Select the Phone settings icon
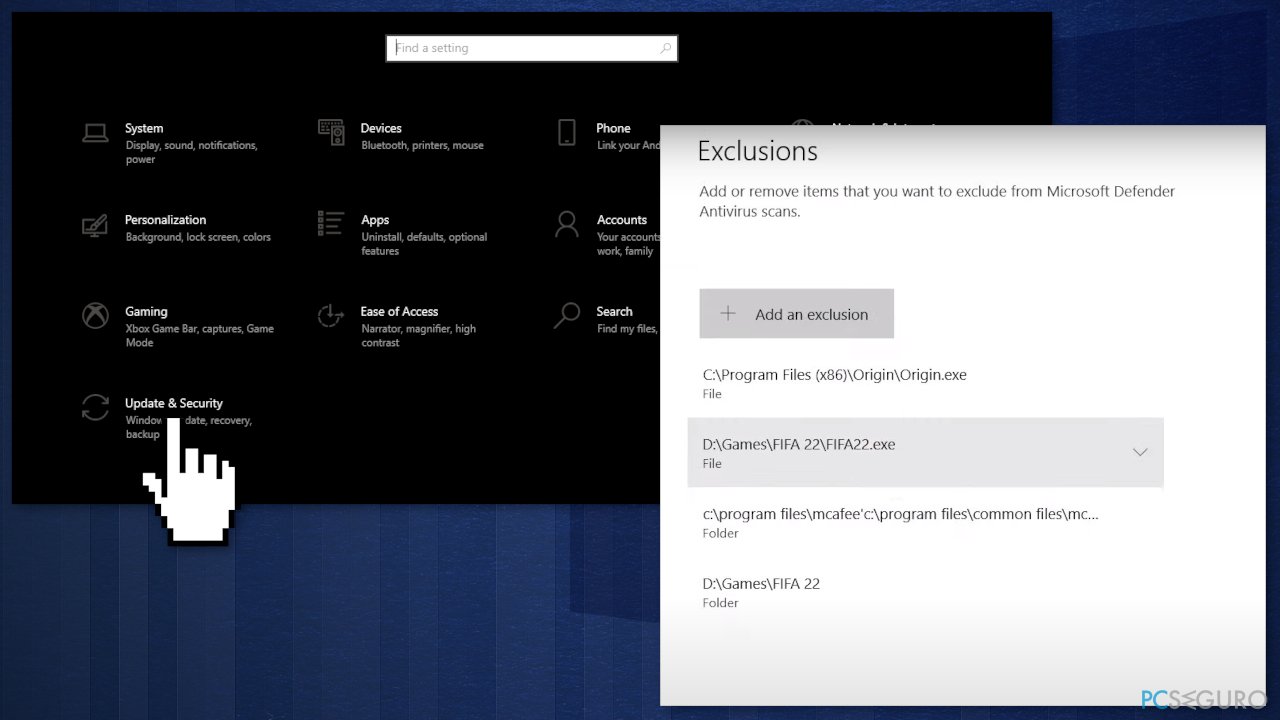The width and height of the screenshot is (1280, 720). [x=566, y=131]
